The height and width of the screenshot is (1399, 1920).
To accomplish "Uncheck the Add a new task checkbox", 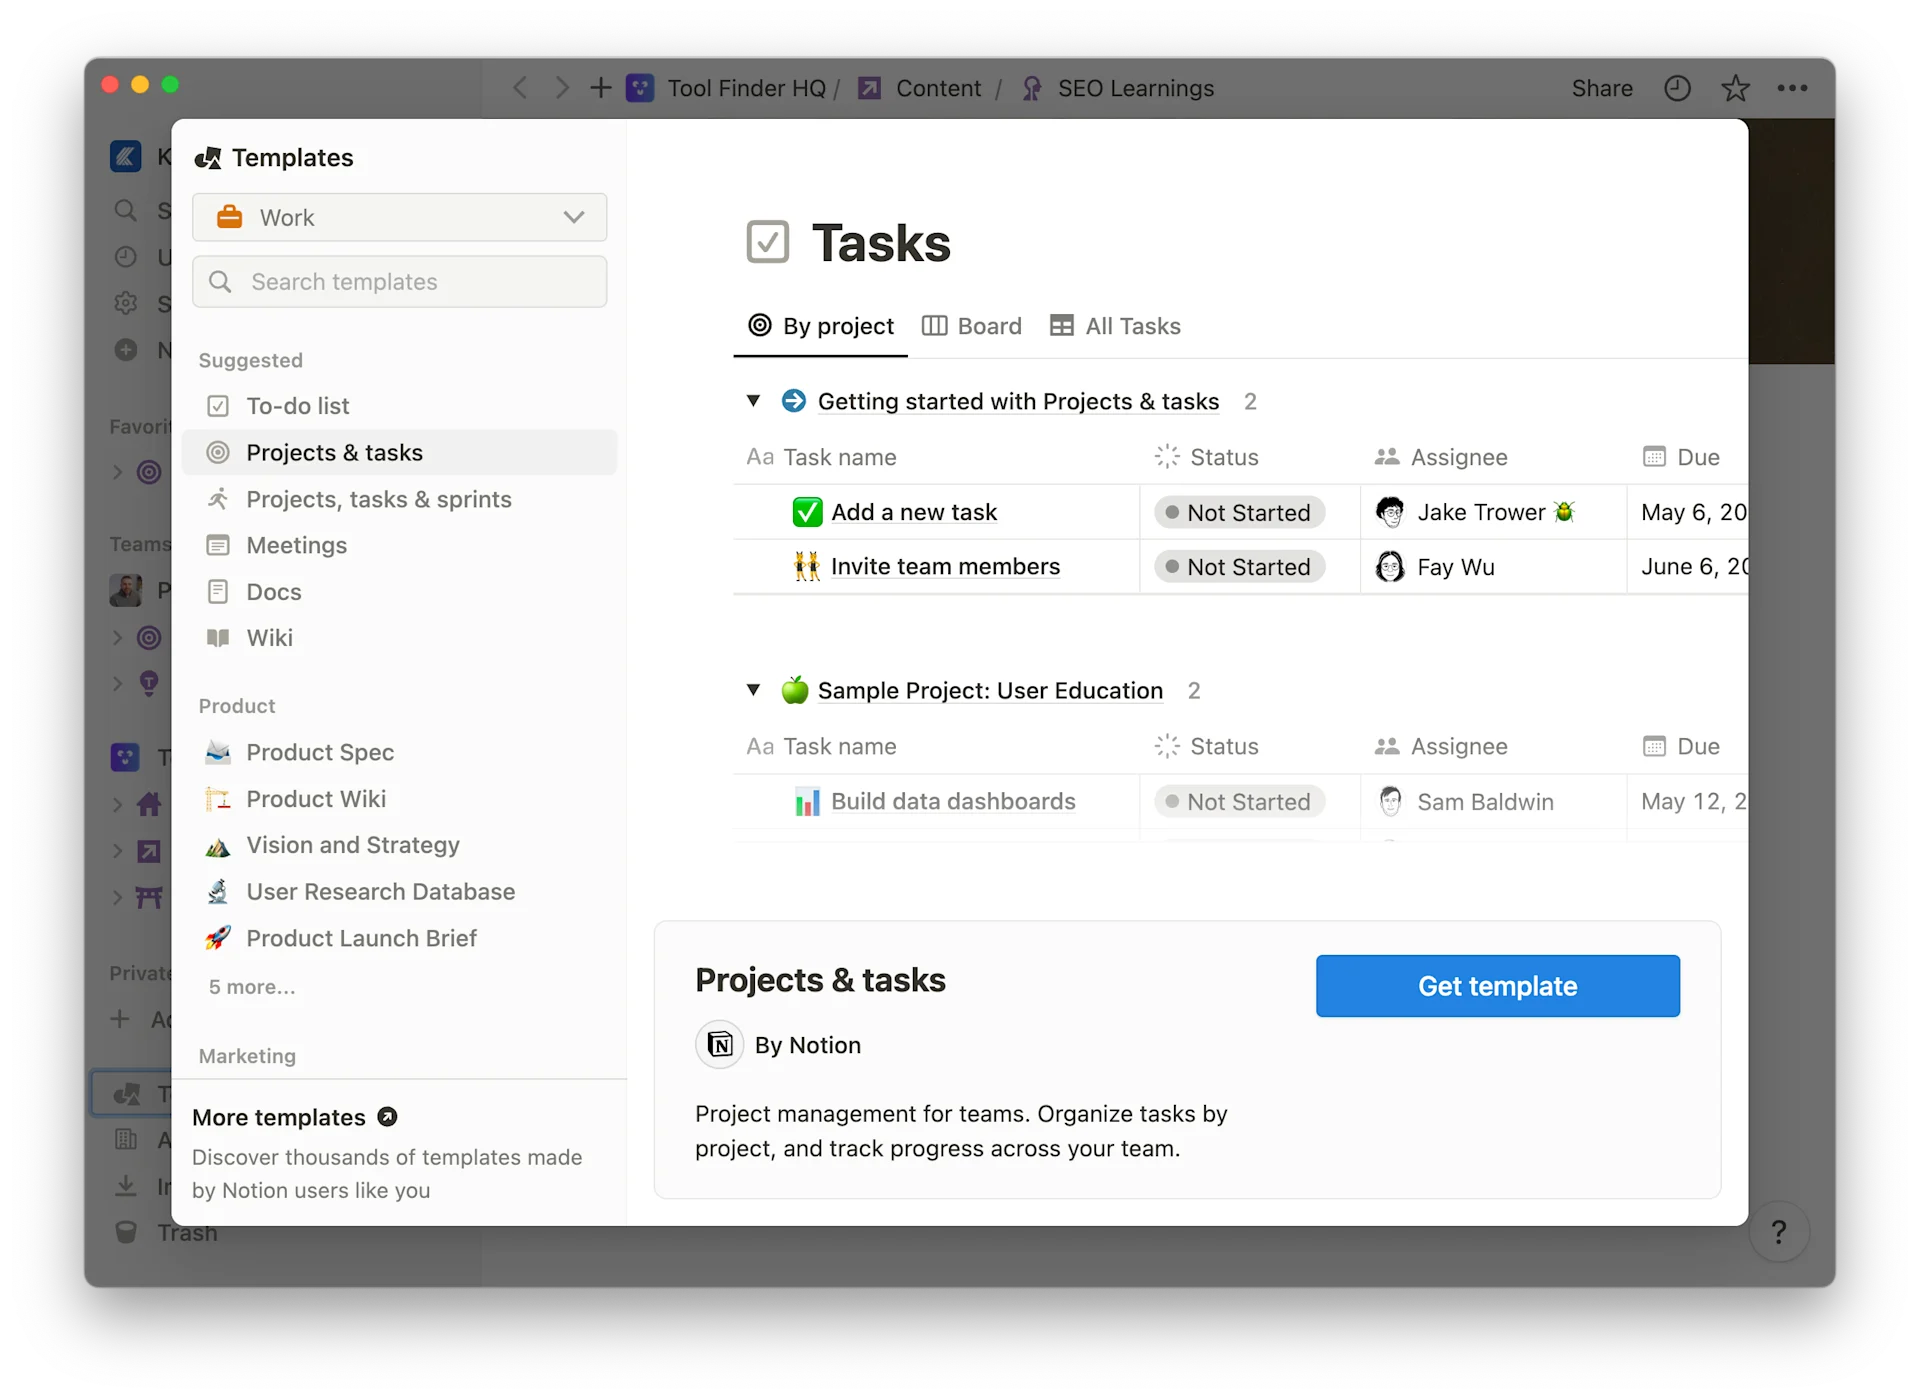I will (807, 511).
